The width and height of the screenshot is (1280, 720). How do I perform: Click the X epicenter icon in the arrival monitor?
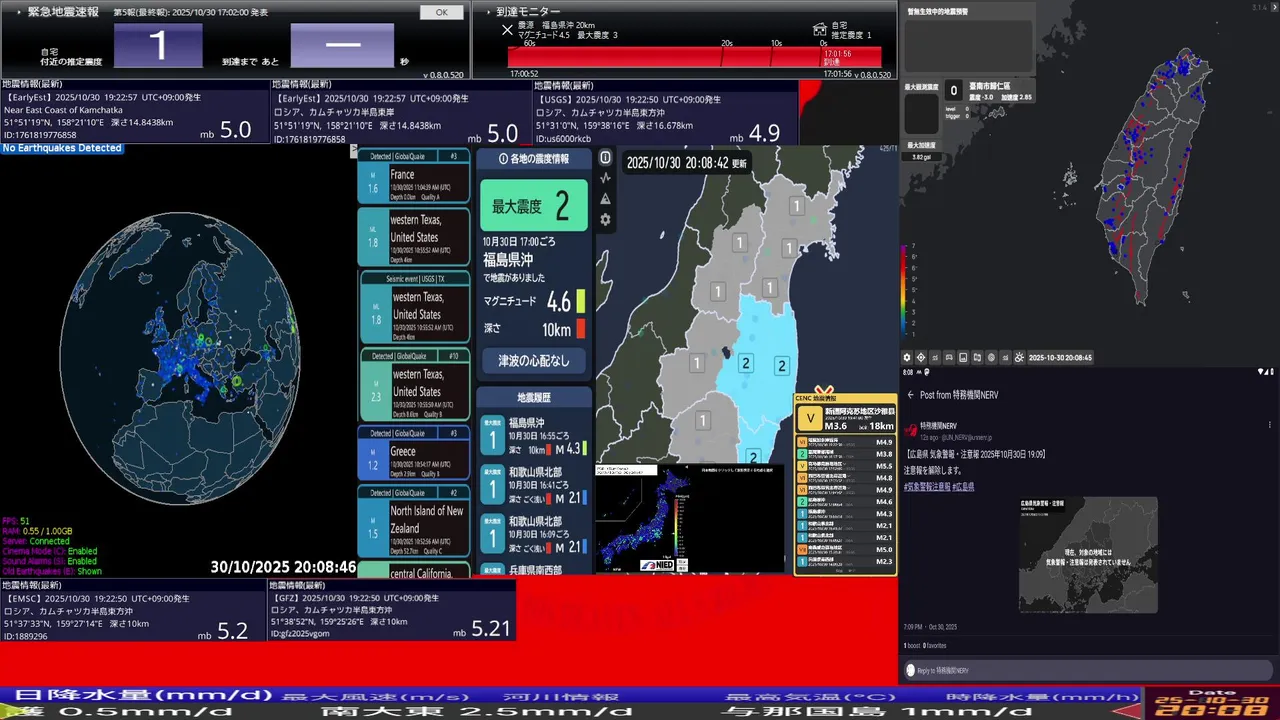tap(507, 30)
